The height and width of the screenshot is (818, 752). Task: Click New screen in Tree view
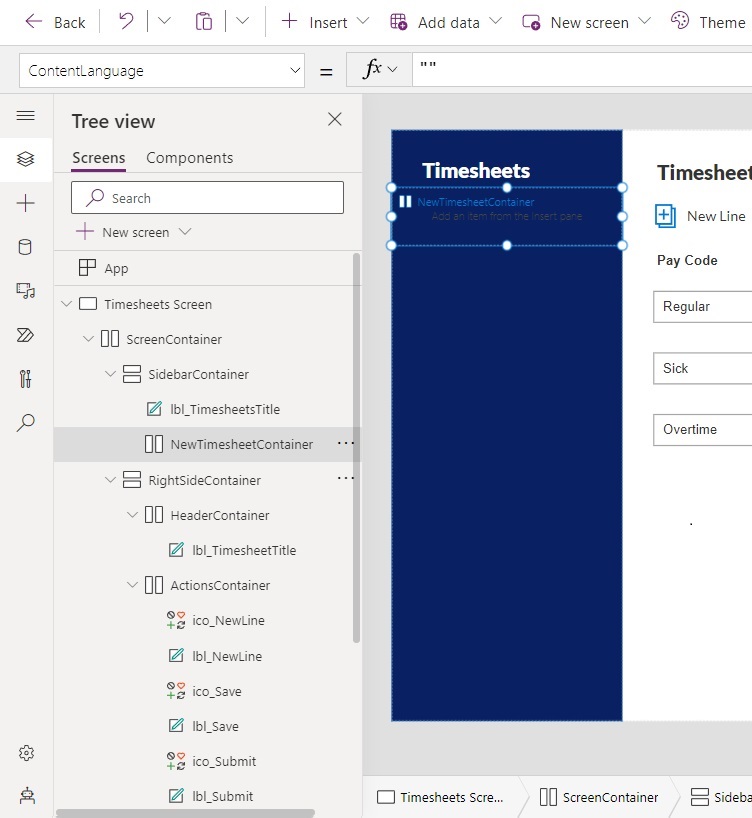tap(135, 232)
